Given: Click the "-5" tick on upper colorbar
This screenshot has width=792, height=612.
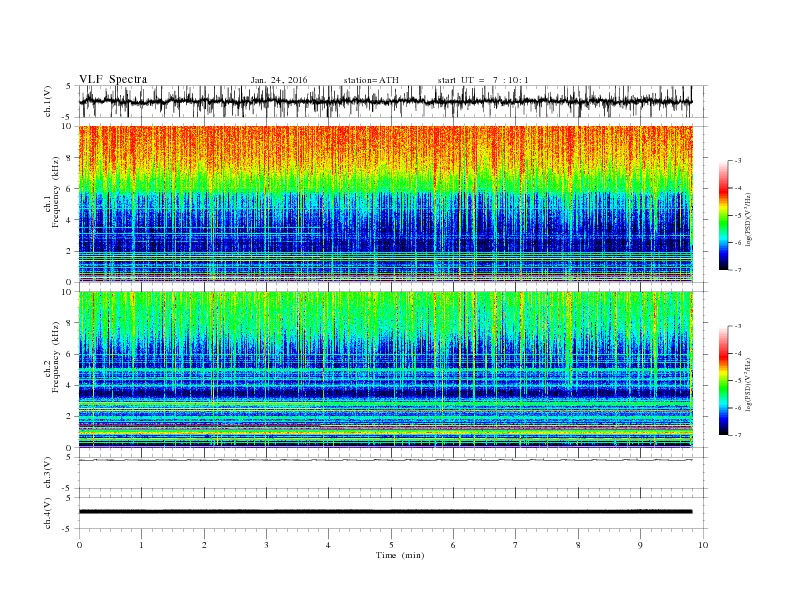Looking at the screenshot, I should click(x=738, y=216).
